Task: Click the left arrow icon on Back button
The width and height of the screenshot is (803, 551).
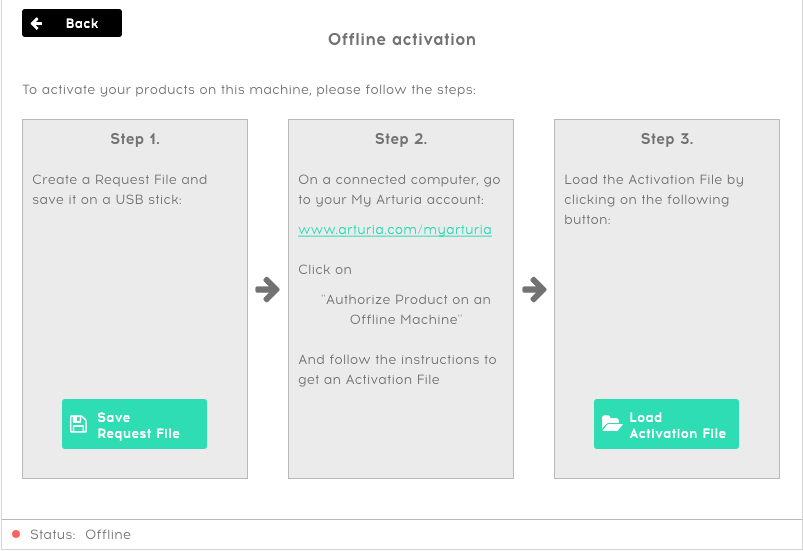Action: [x=36, y=23]
